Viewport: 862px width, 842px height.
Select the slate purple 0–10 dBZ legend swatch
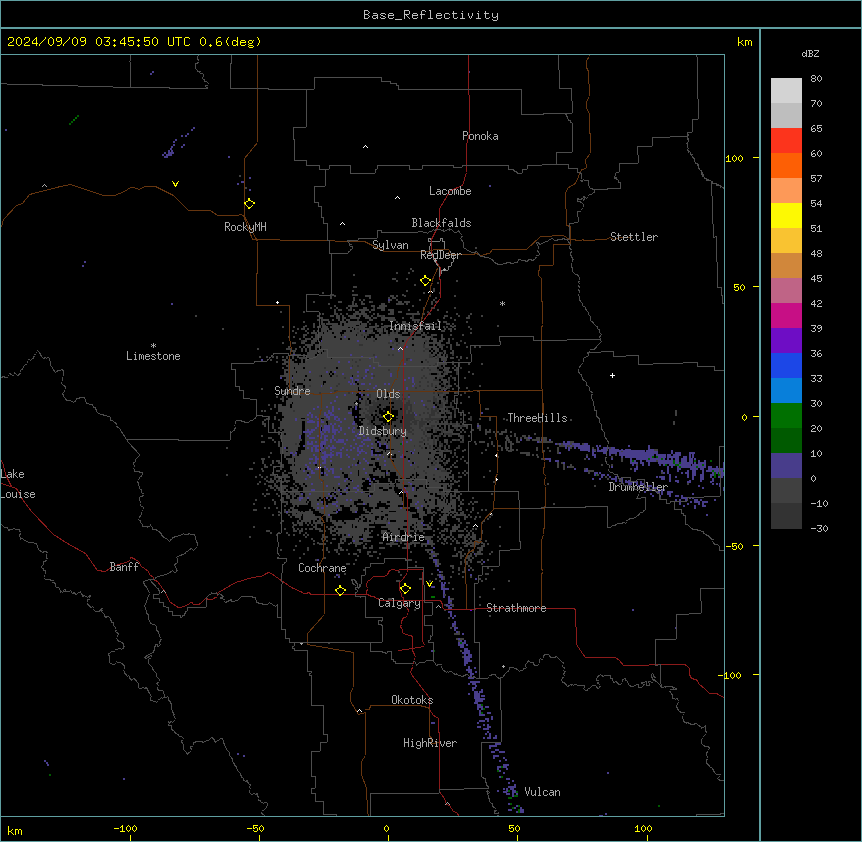(786, 466)
